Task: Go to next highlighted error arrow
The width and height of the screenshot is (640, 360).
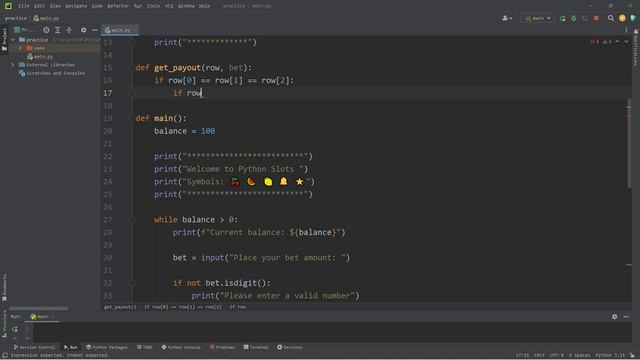Action: click(626, 42)
